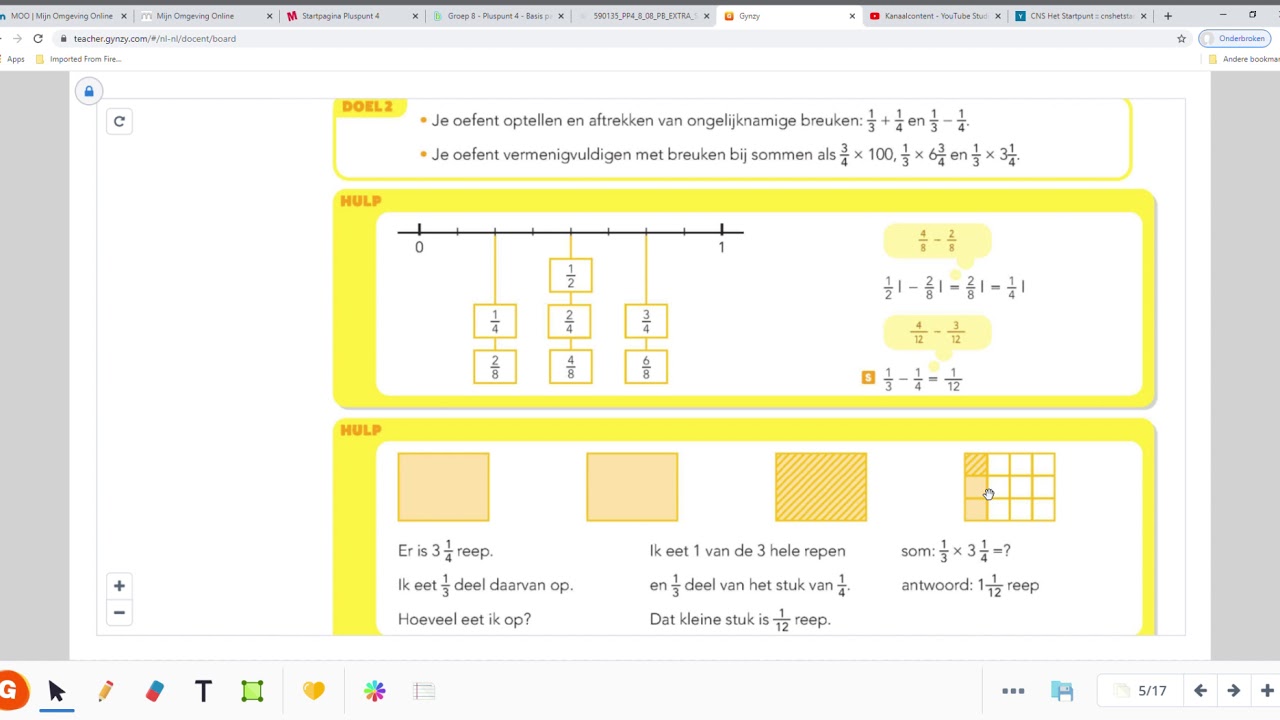Screen dimensions: 1280x720
Task: Click the first solid orange bar
Action: pyautogui.click(x=444, y=487)
